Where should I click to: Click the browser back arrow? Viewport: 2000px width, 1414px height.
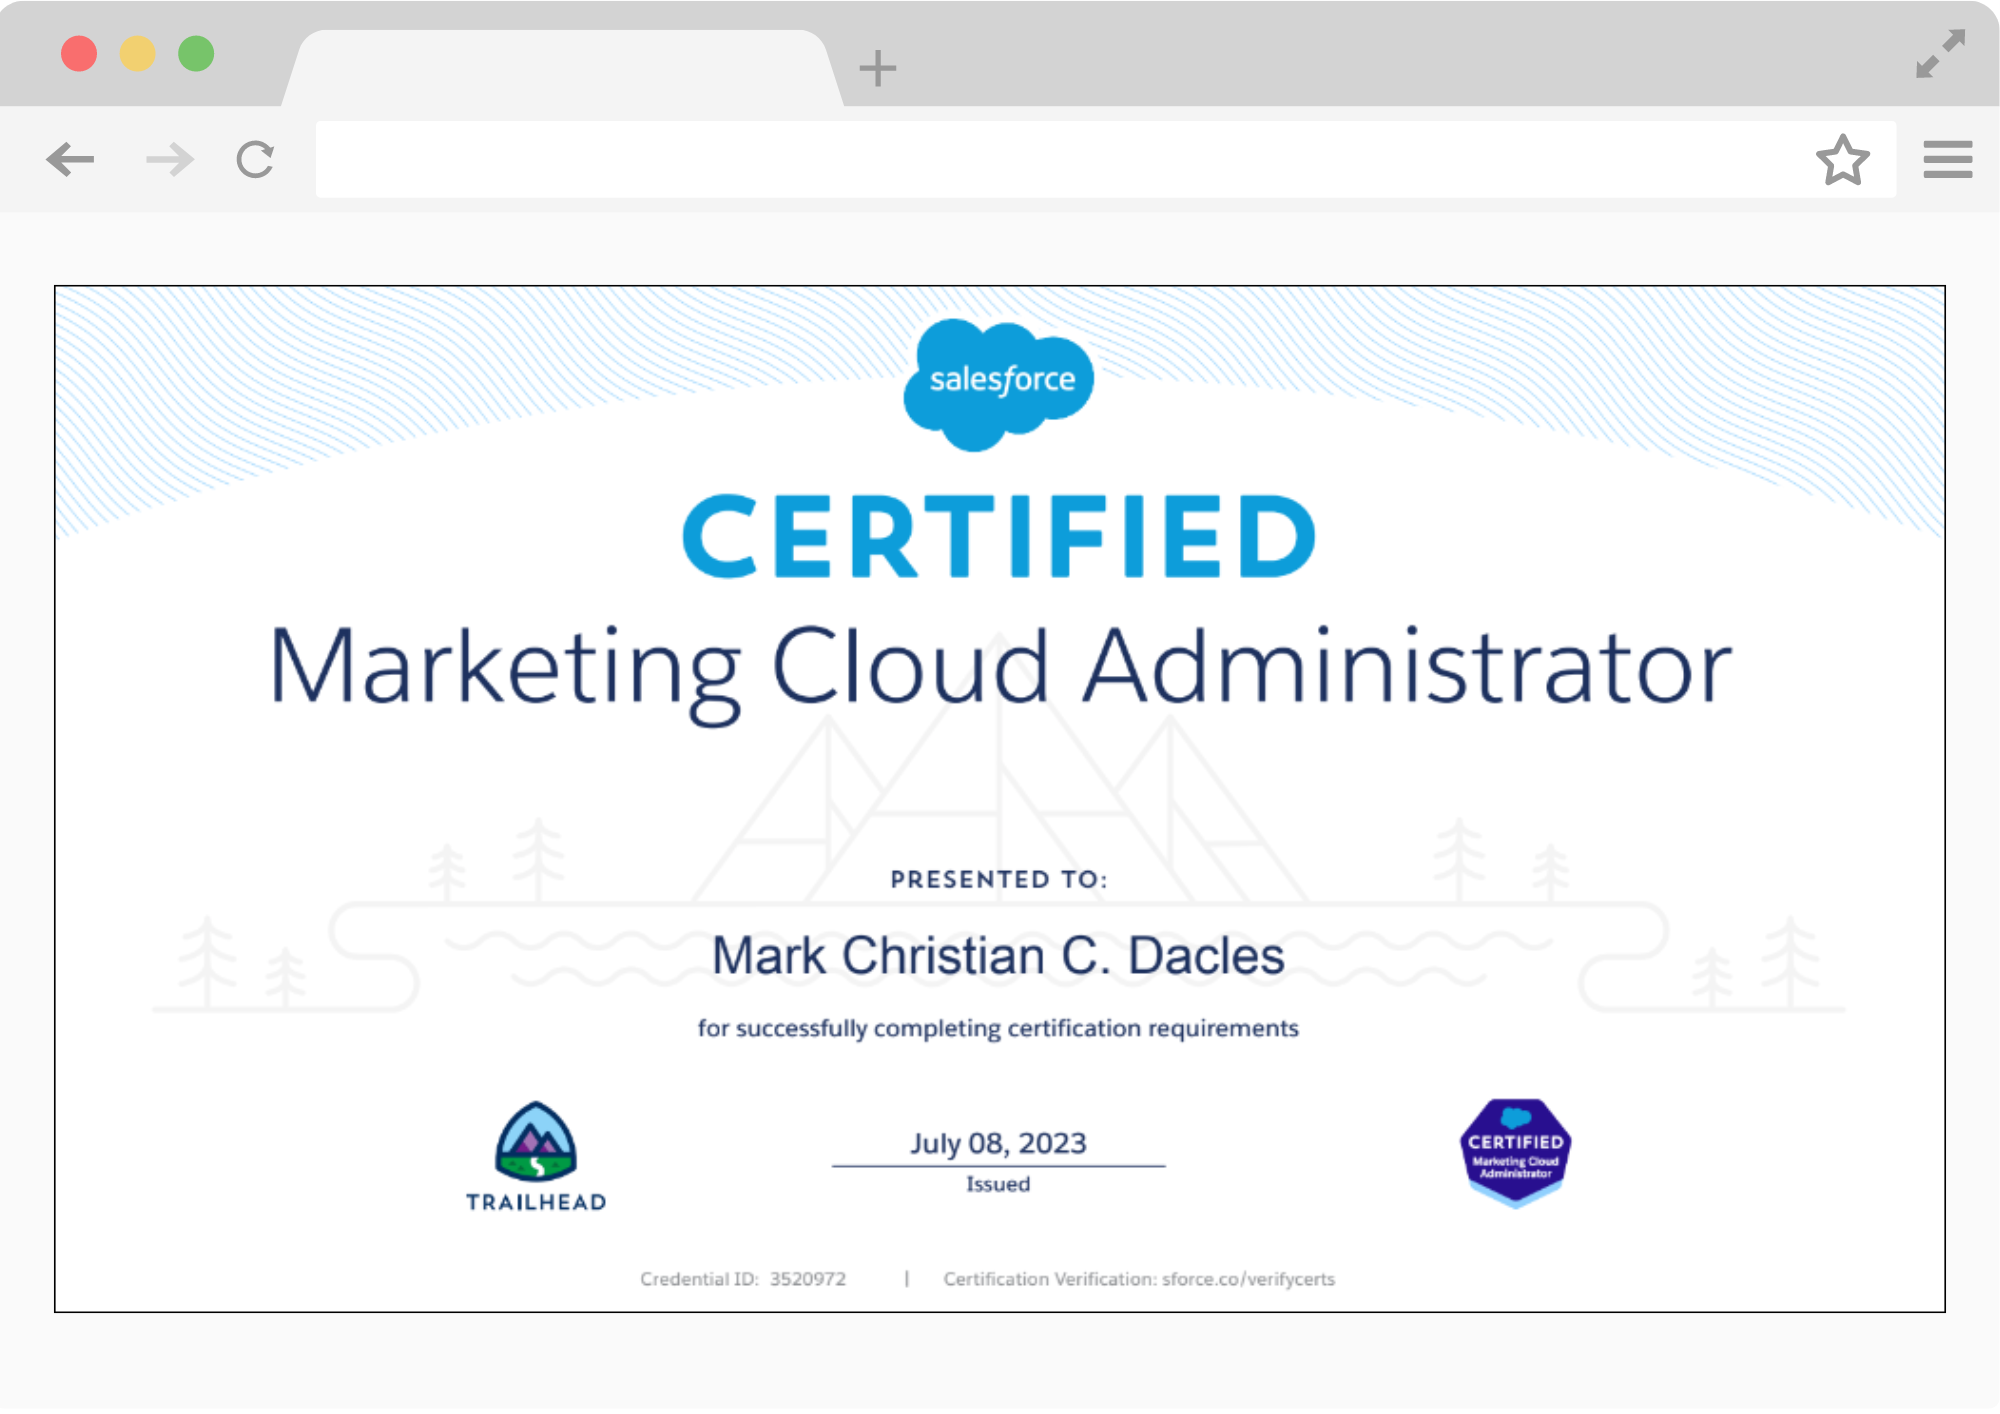[x=70, y=159]
